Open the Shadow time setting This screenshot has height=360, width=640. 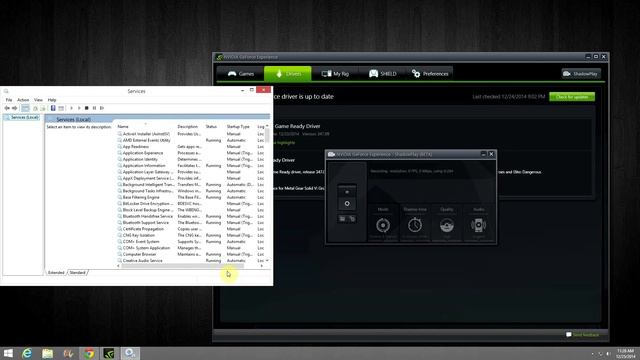[x=415, y=224]
